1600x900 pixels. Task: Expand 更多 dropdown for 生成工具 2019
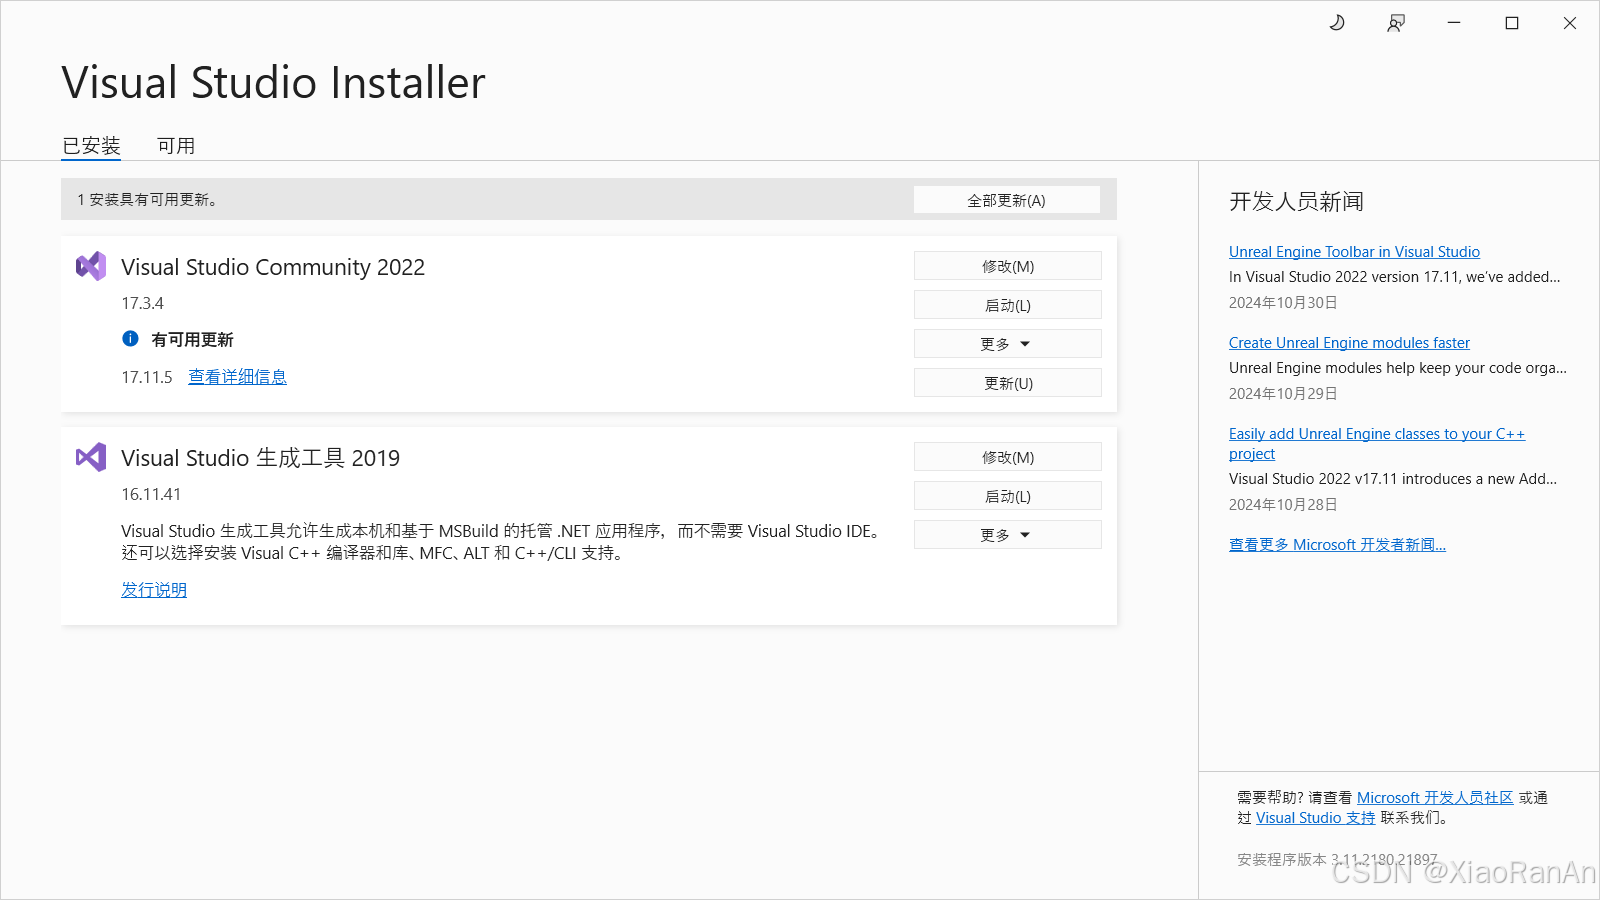tap(1008, 535)
